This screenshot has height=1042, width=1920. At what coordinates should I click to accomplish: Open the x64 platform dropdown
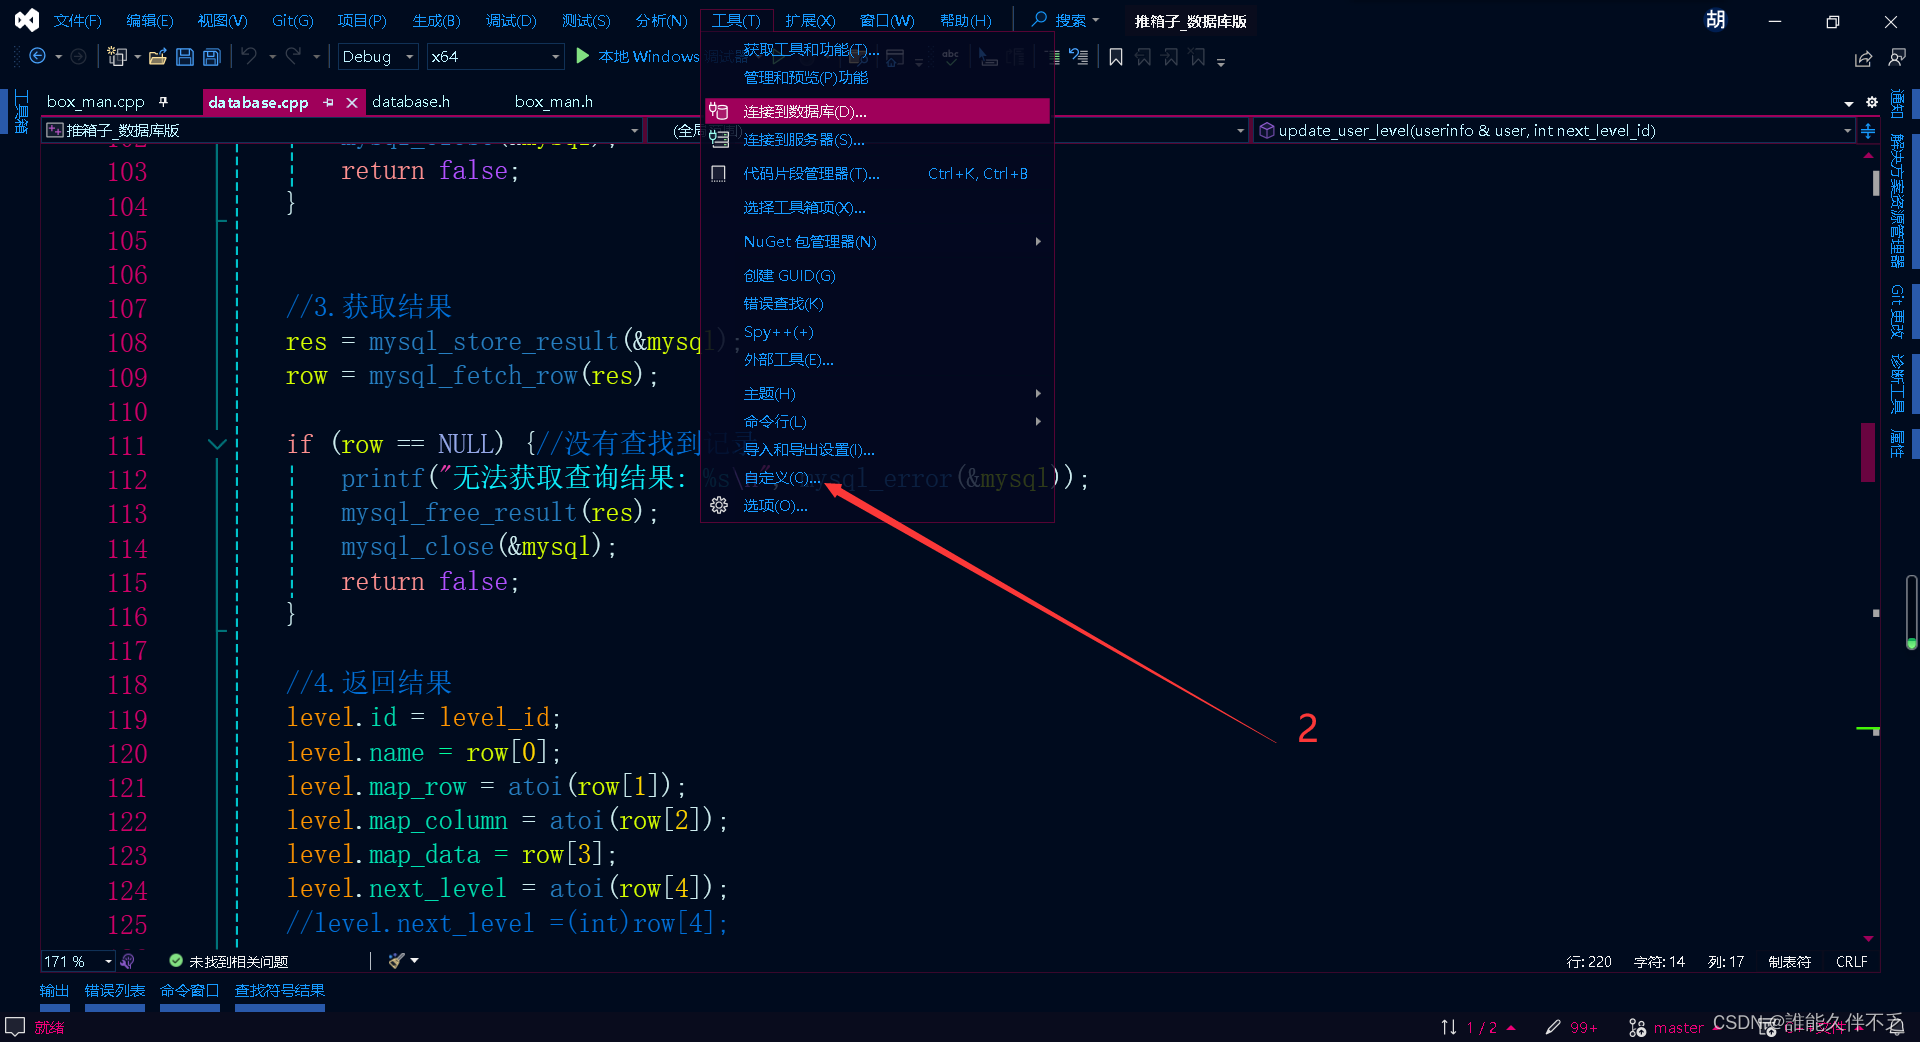tap(495, 57)
